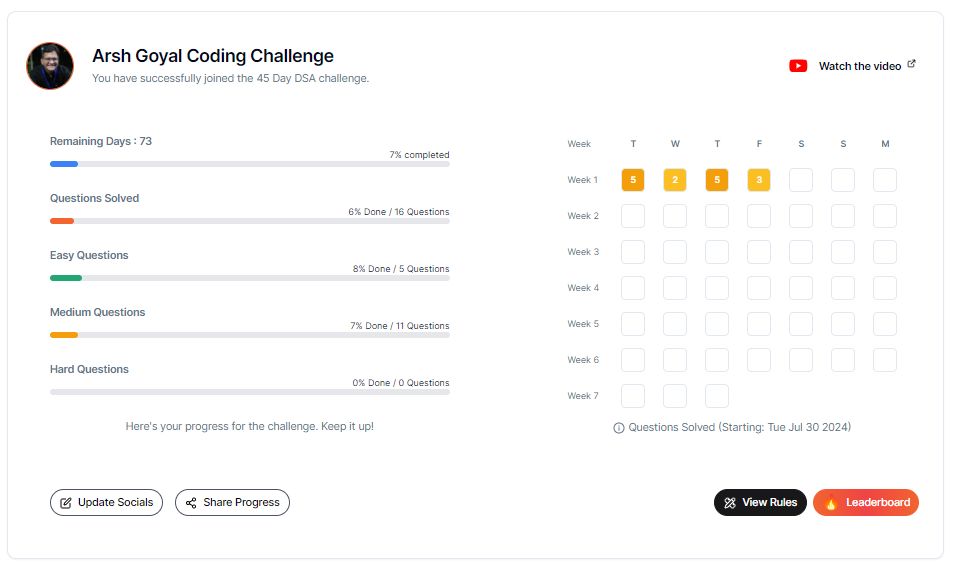The height and width of the screenshot is (573, 955).
Task: Click the Leaderboard flame icon
Action: [831, 503]
